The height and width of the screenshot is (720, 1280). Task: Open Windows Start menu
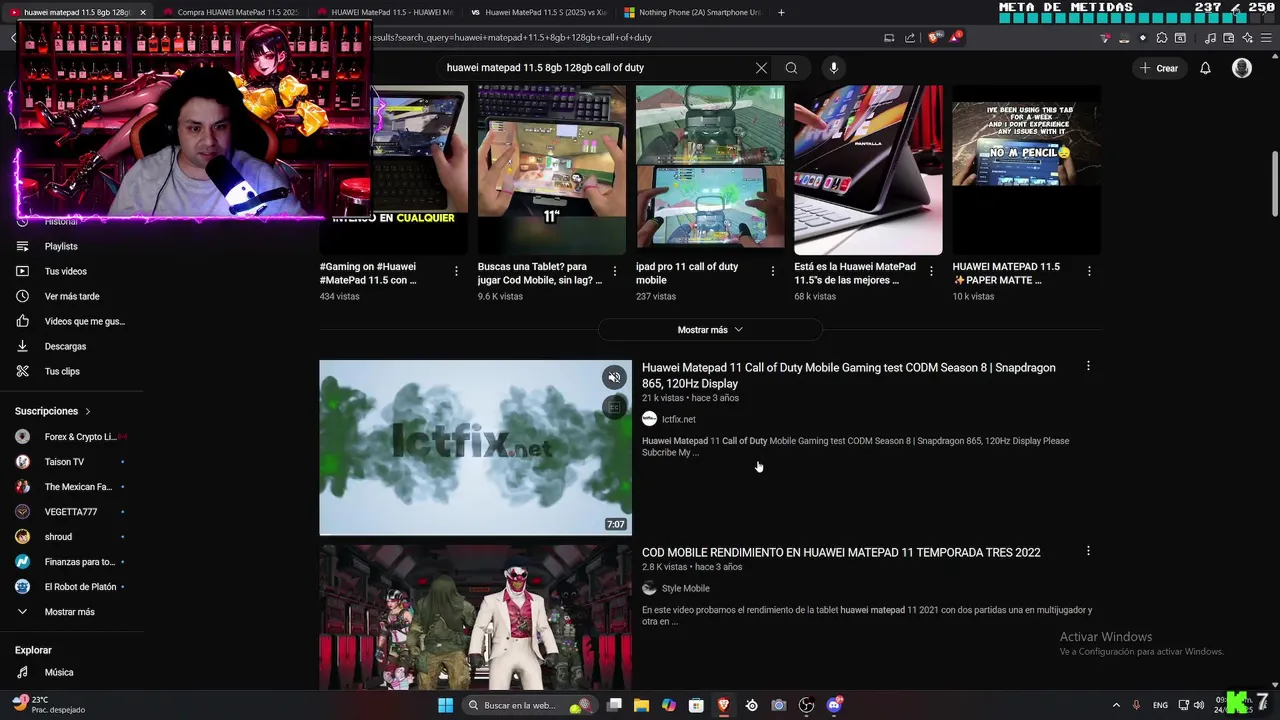pyautogui.click(x=445, y=705)
